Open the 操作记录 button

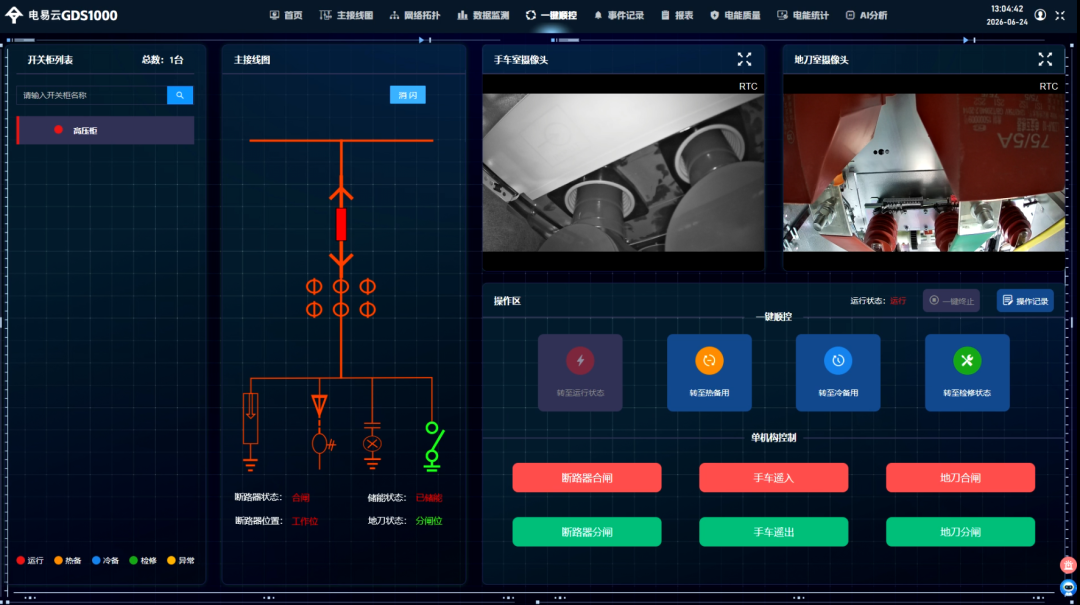[x=1025, y=300]
